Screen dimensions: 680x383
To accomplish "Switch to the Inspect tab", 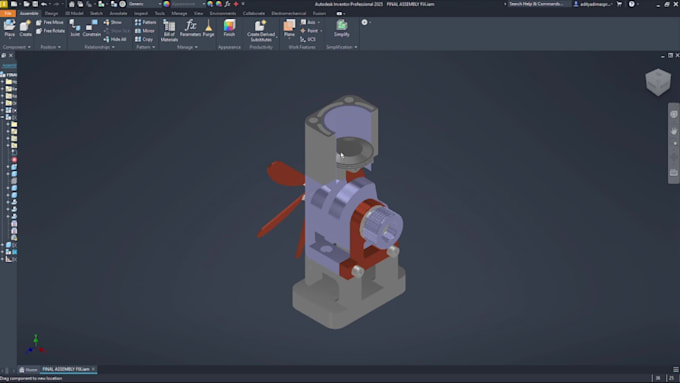I will click(x=141, y=13).
